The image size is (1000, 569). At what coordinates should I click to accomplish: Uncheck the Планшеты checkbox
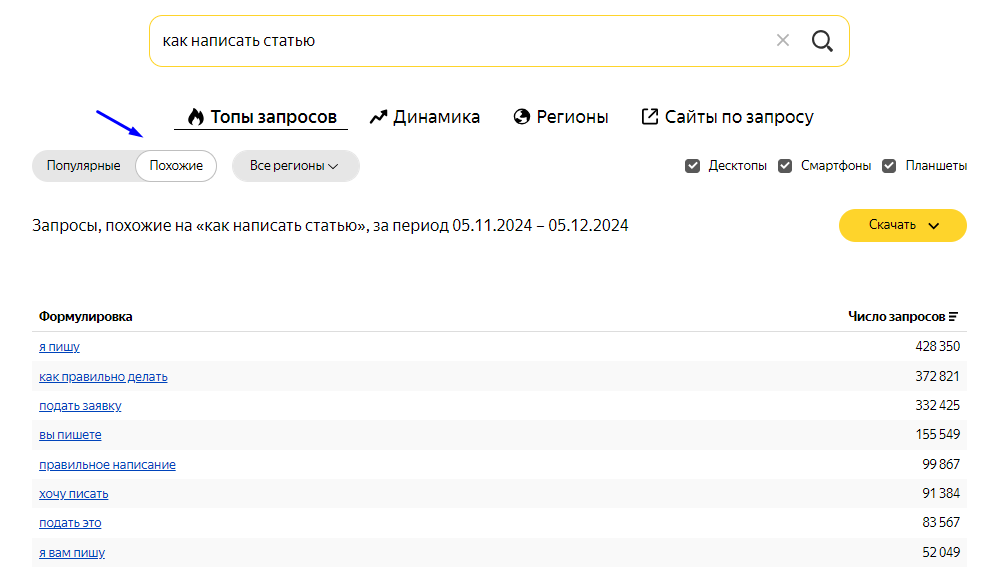(888, 166)
